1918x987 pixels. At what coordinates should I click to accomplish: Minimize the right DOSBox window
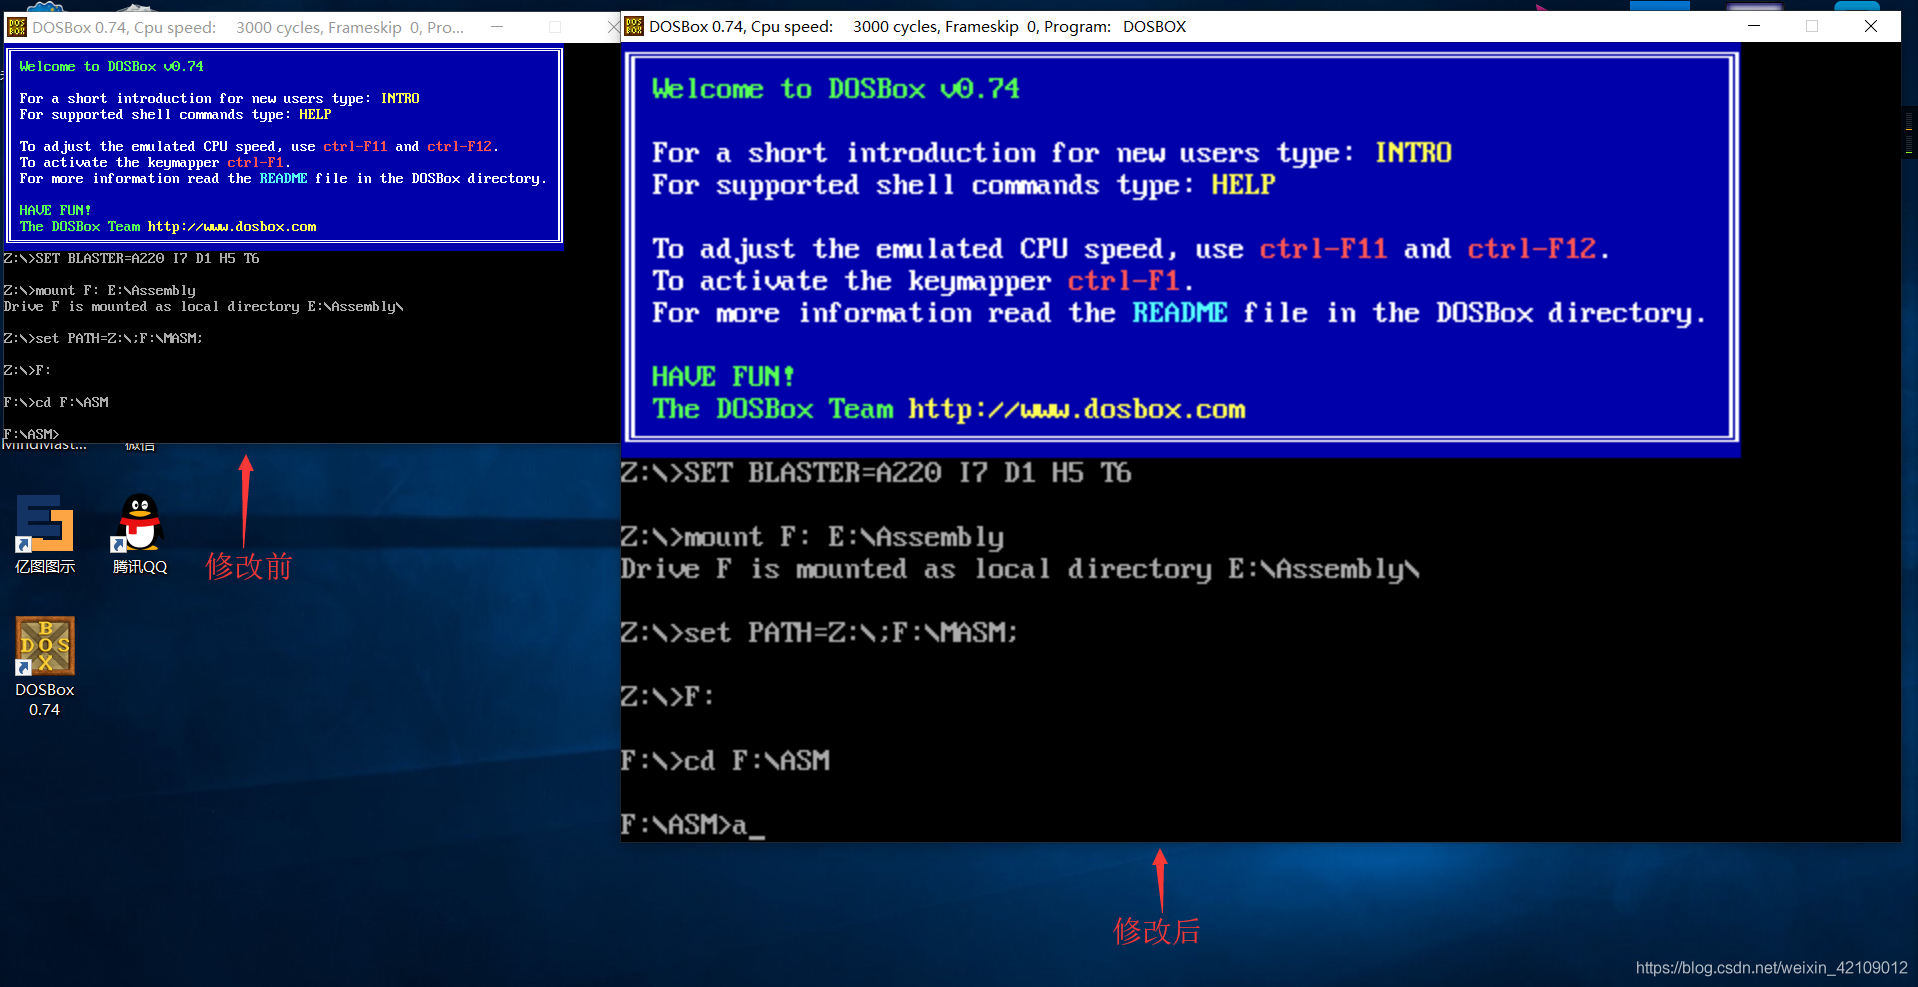click(1754, 26)
